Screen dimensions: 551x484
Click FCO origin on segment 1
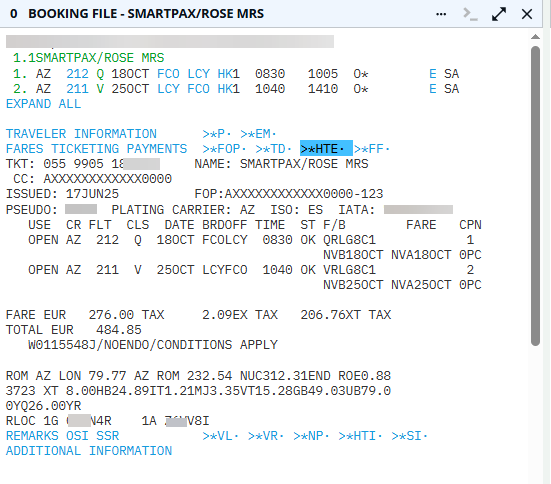(x=168, y=74)
